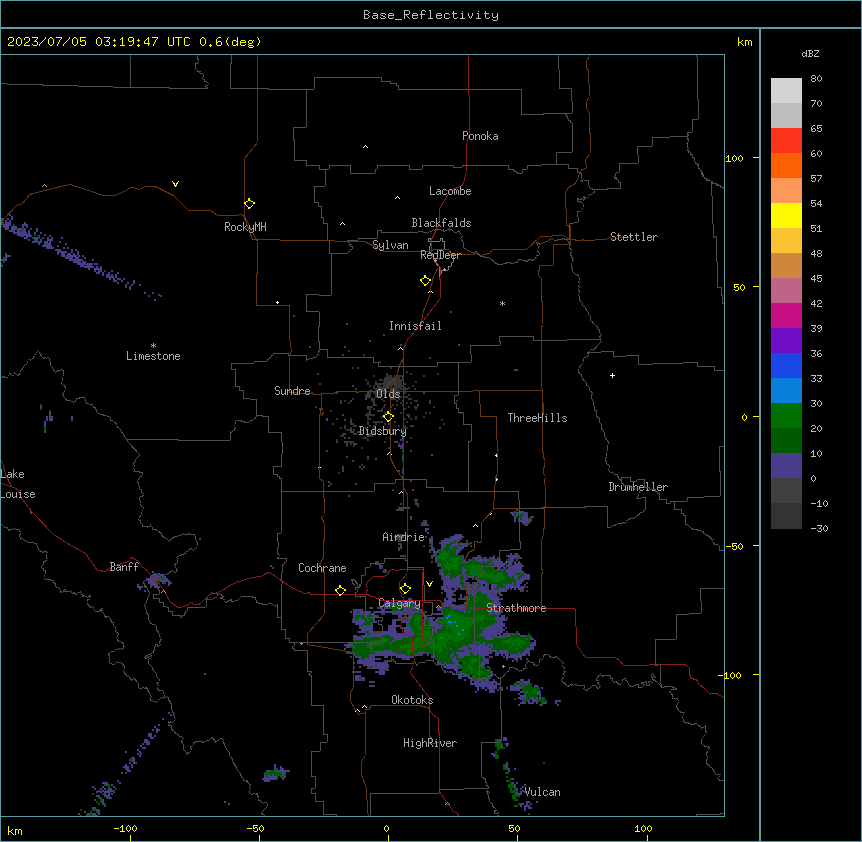Click the slate purple 0-10 dBZ swatch
The width and height of the screenshot is (862, 842).
(786, 466)
